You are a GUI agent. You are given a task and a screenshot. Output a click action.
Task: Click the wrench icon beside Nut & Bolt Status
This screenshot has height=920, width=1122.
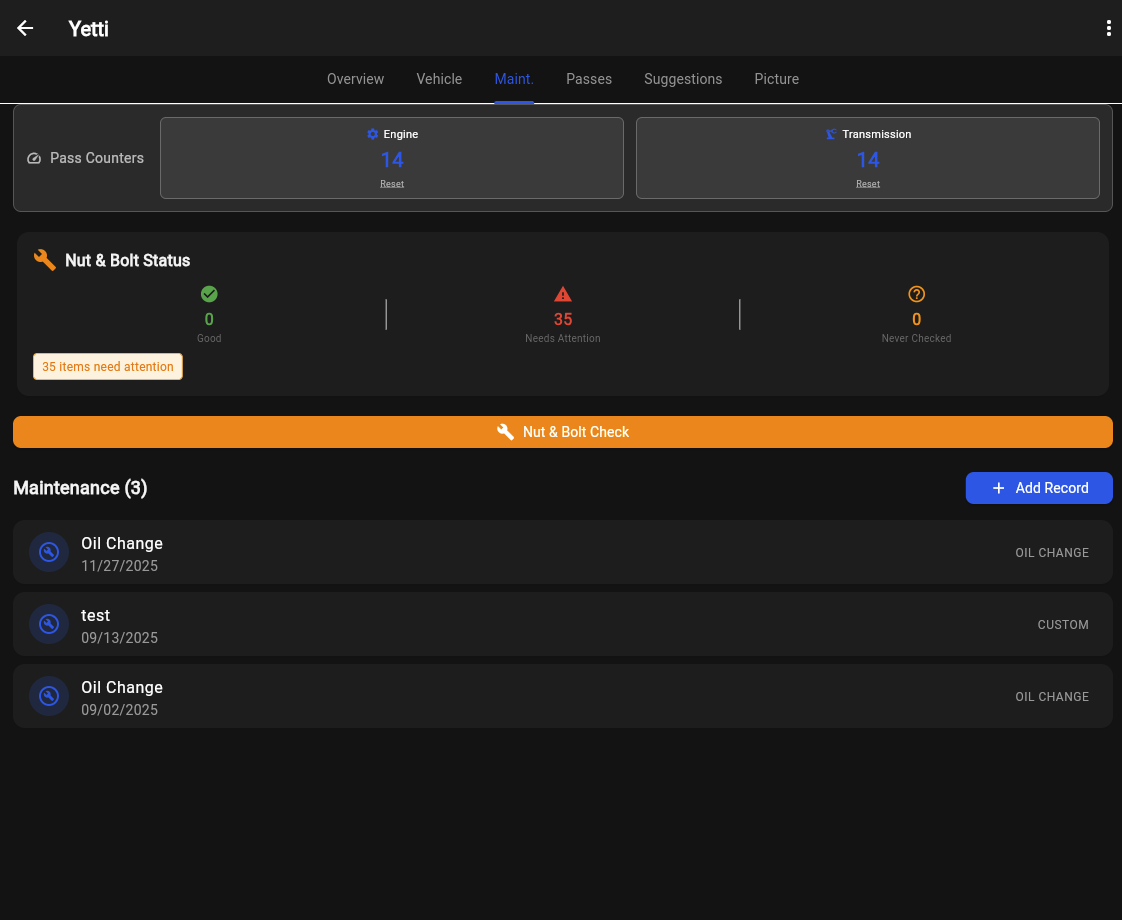click(x=45, y=260)
